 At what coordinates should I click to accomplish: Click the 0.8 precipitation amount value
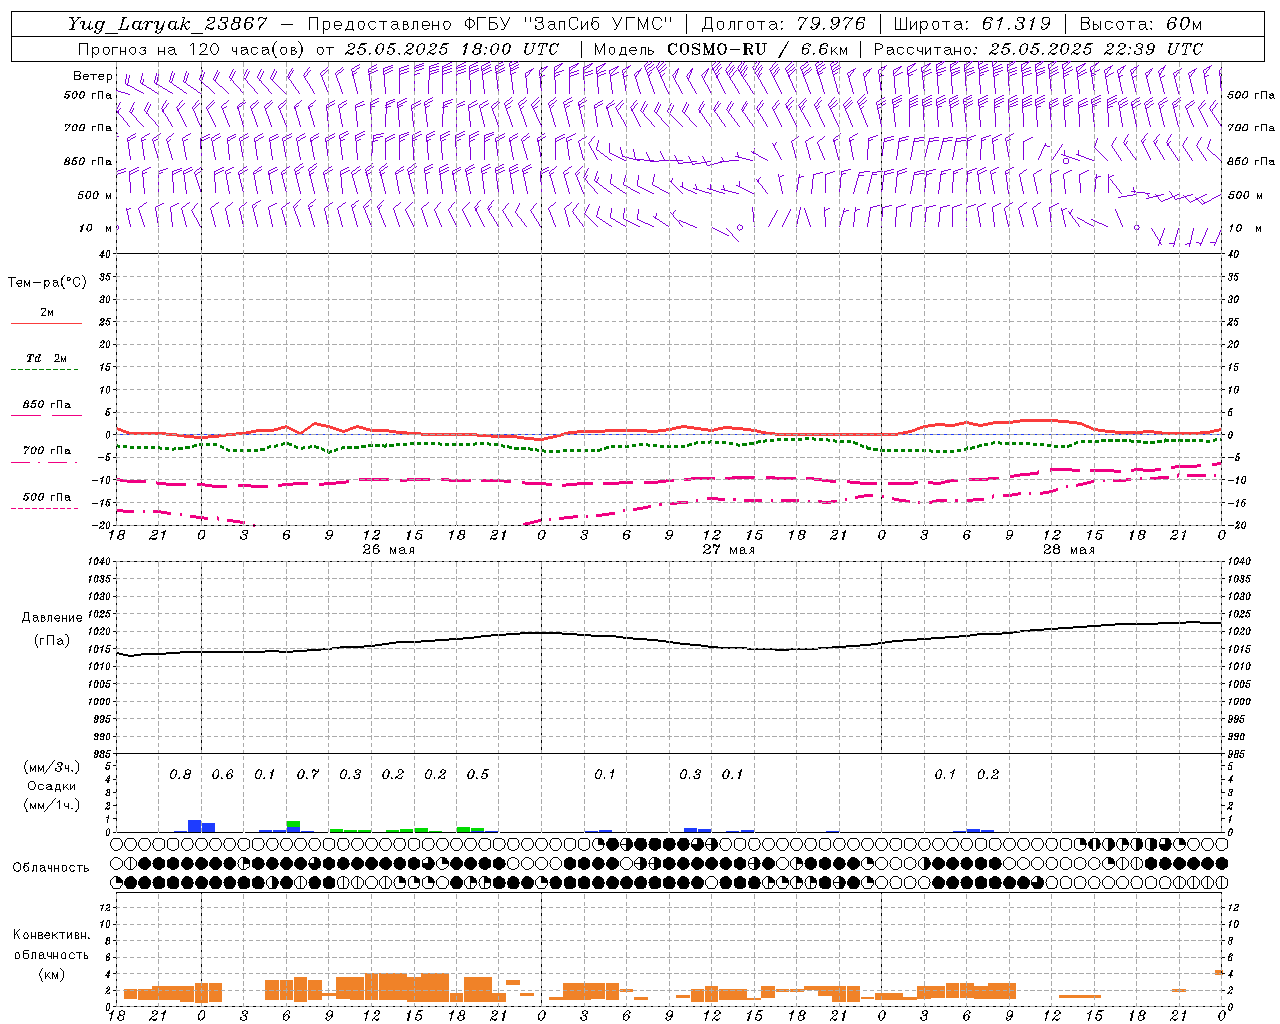point(180,775)
